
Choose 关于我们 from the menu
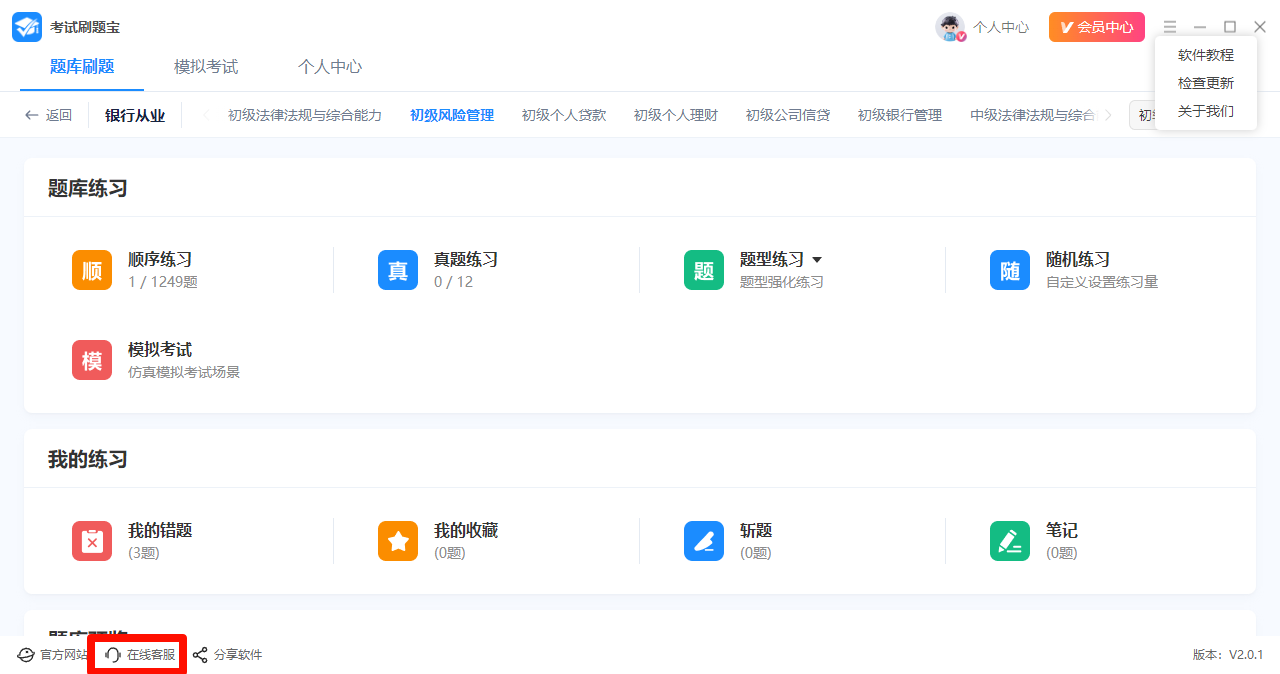[x=1206, y=111]
